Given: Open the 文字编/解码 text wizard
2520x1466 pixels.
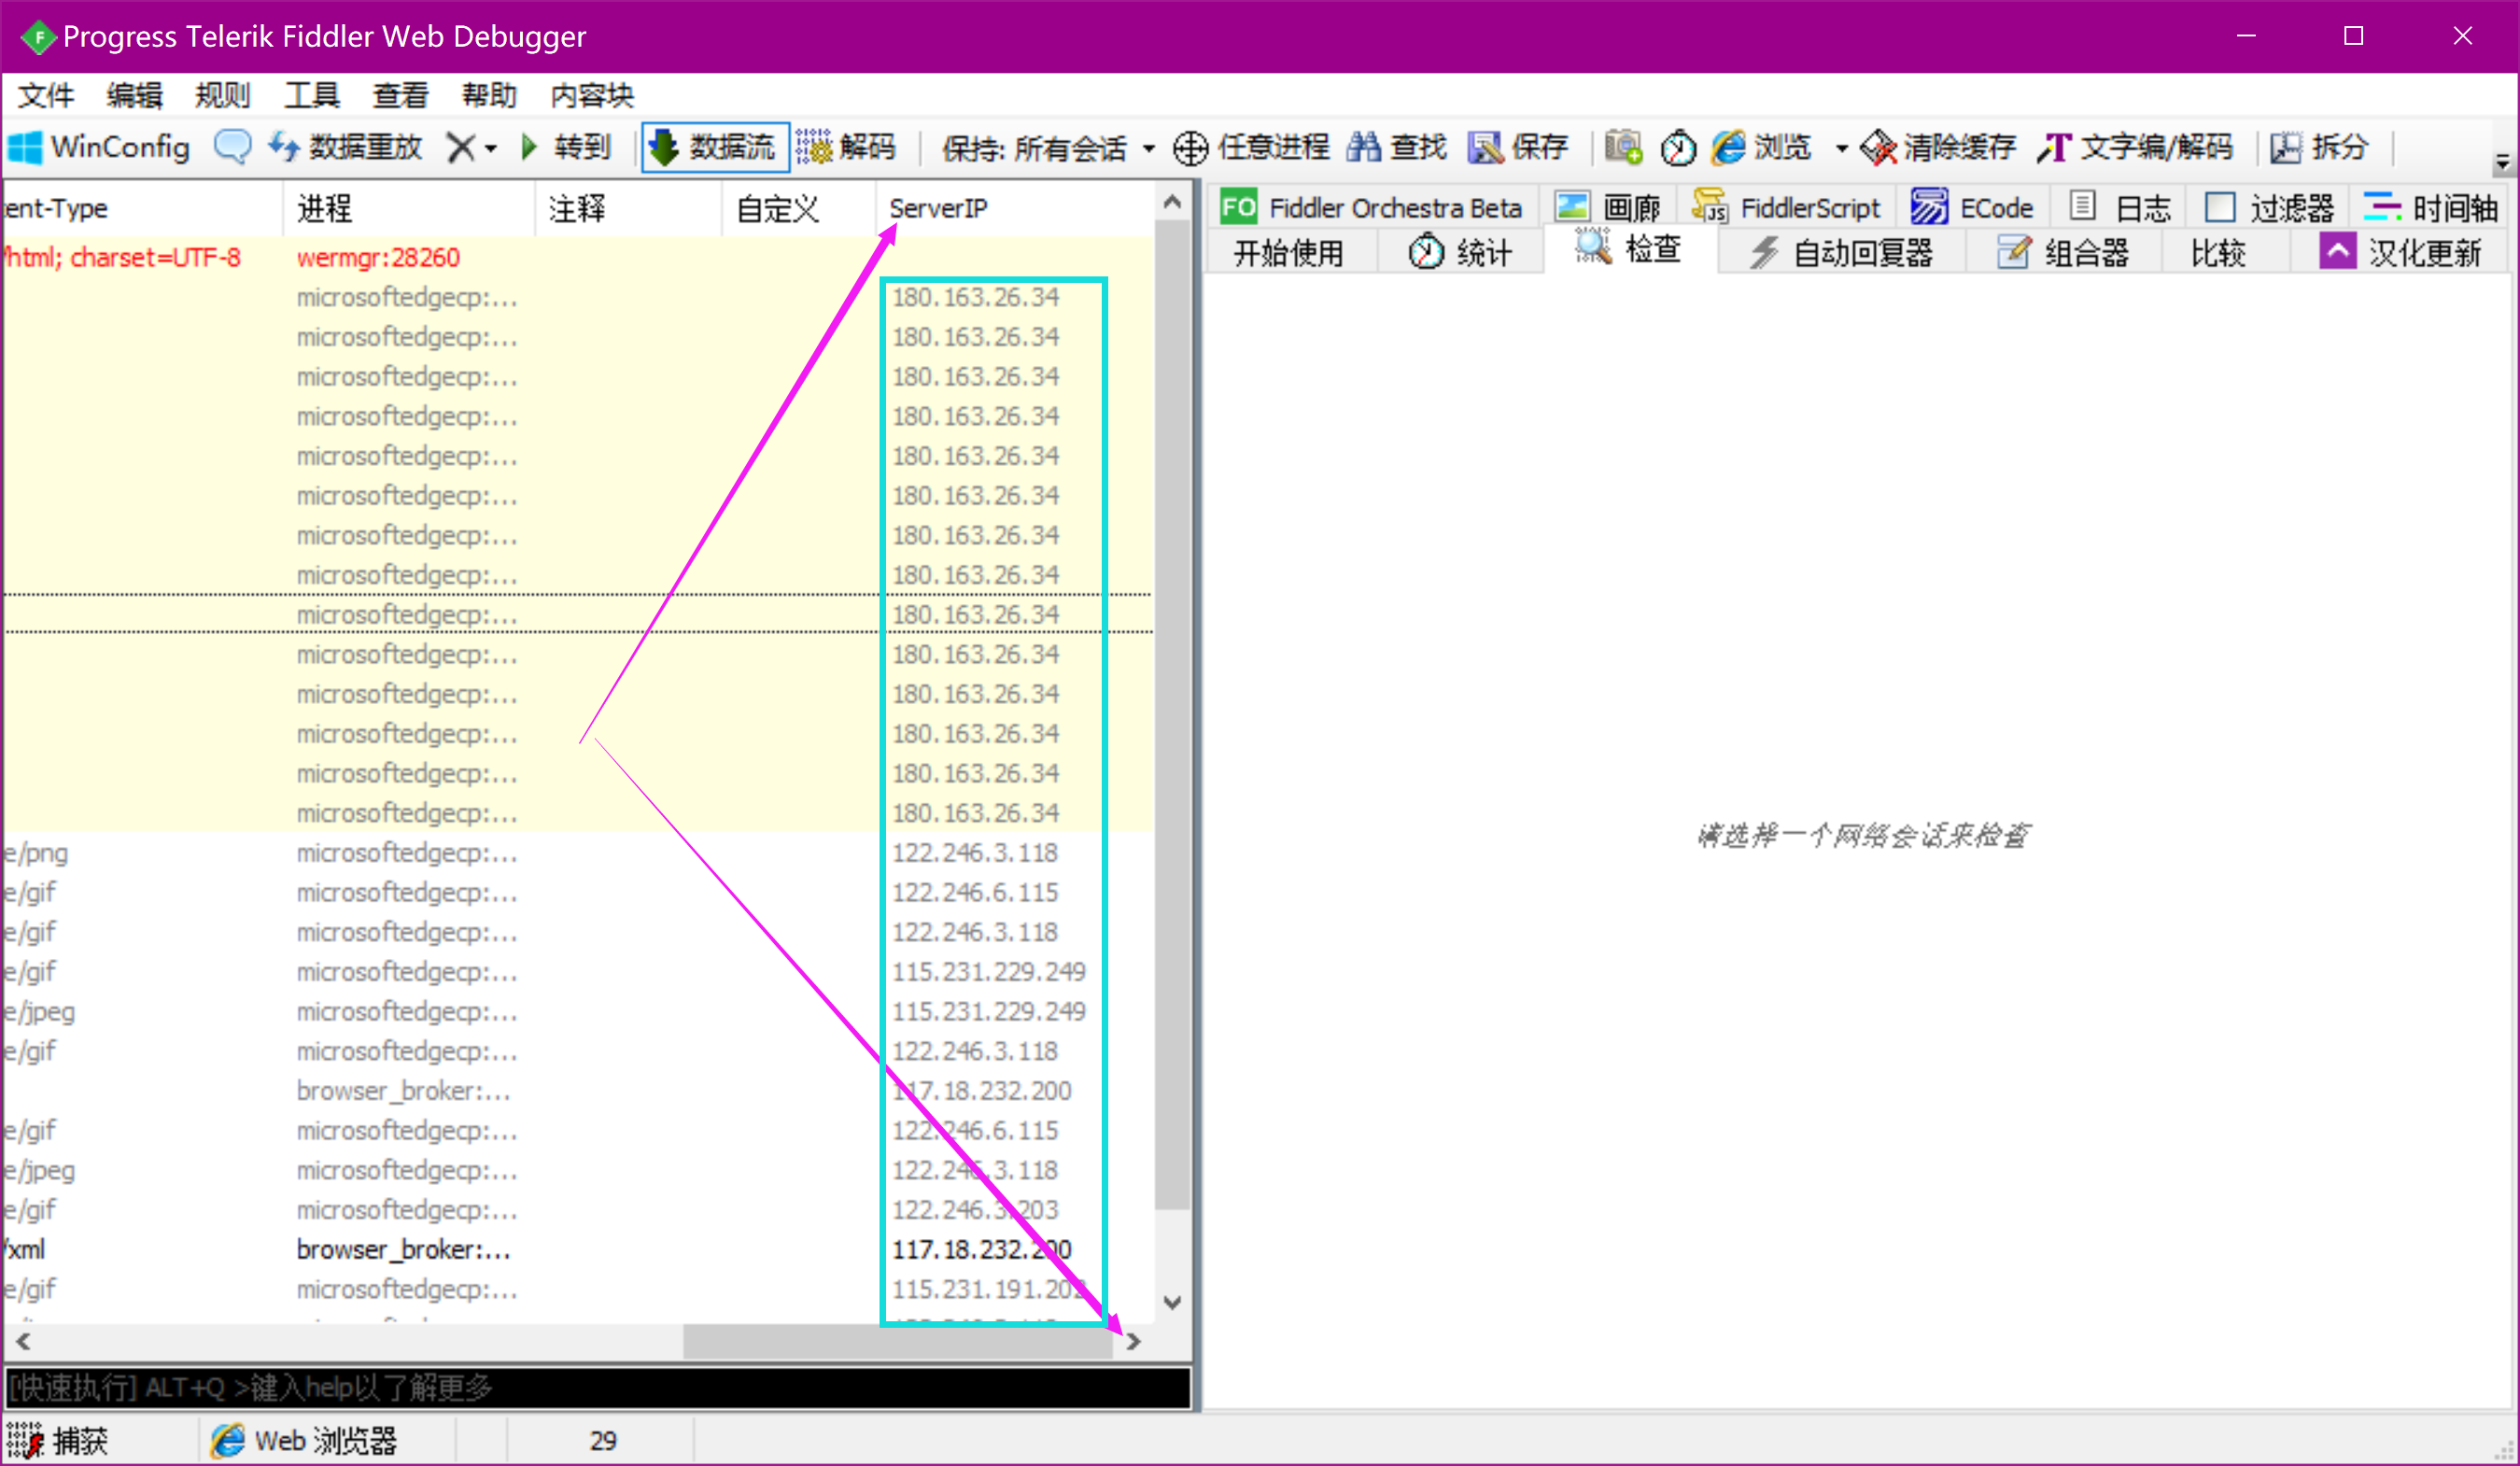Looking at the screenshot, I should [2135, 148].
